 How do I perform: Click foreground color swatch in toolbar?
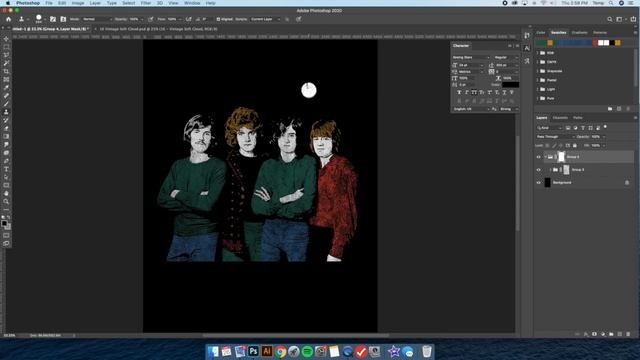[x=4, y=223]
